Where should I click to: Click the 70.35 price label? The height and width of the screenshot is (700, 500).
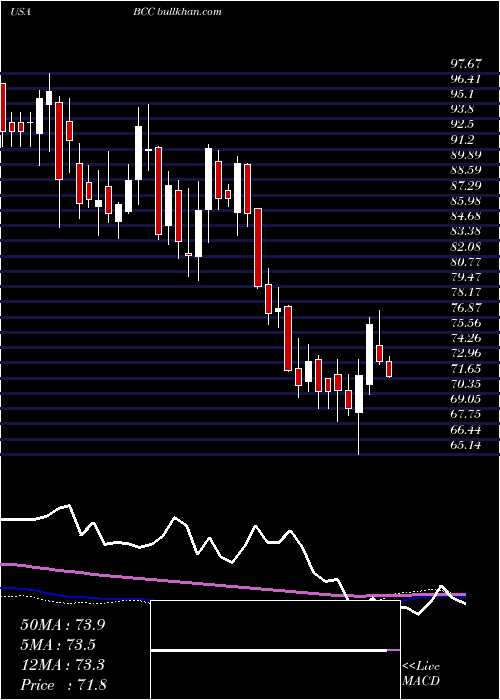coord(466,383)
